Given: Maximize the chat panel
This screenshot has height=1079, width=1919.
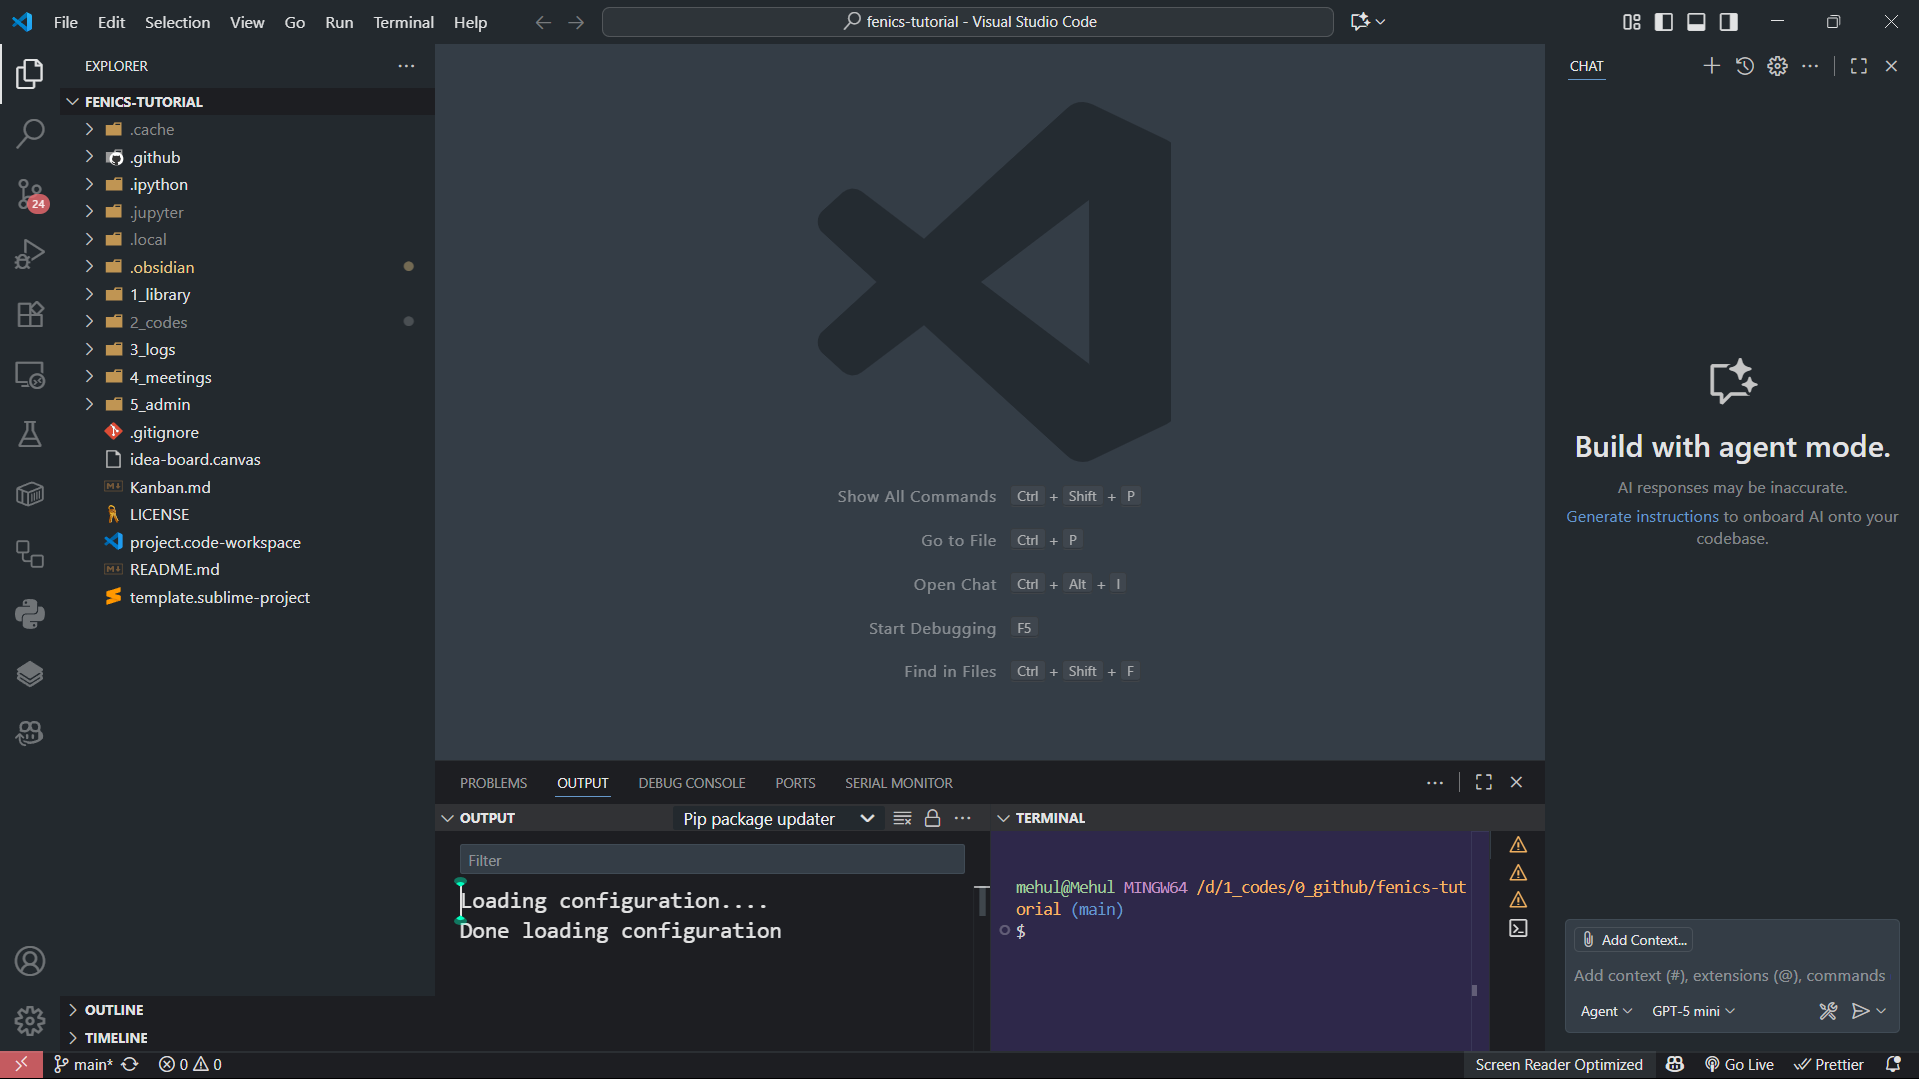Looking at the screenshot, I should pos(1858,66).
